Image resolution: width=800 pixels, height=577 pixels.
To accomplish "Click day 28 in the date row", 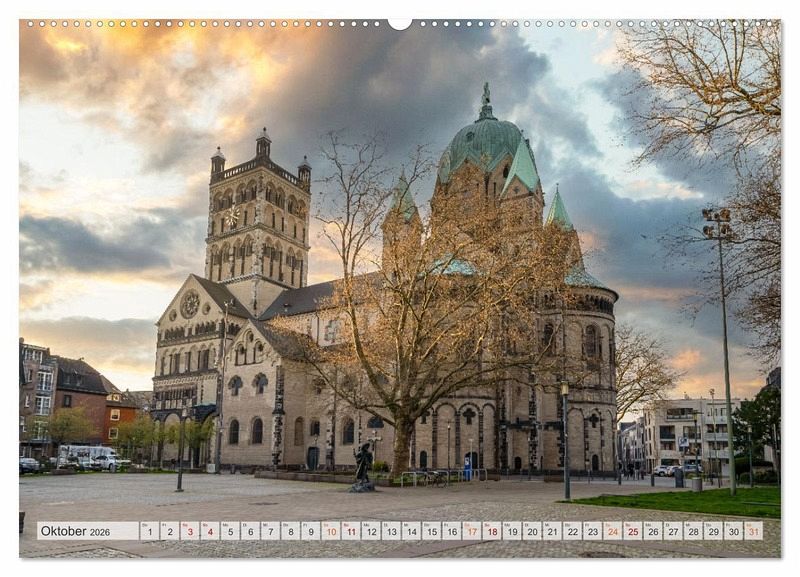I will tap(692, 531).
